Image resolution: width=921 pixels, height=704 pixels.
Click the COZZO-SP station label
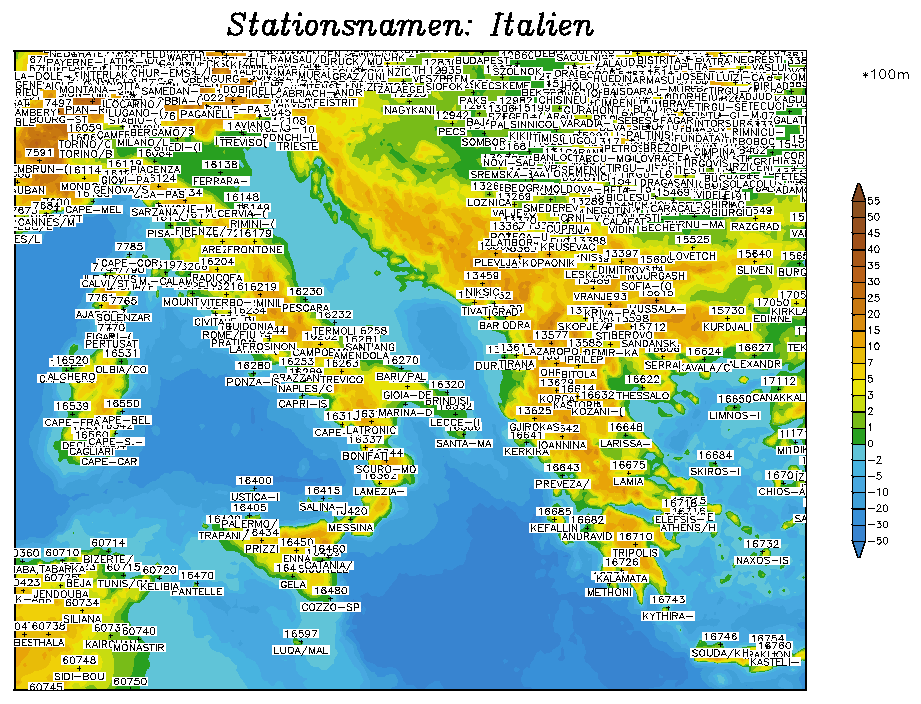click(x=331, y=607)
